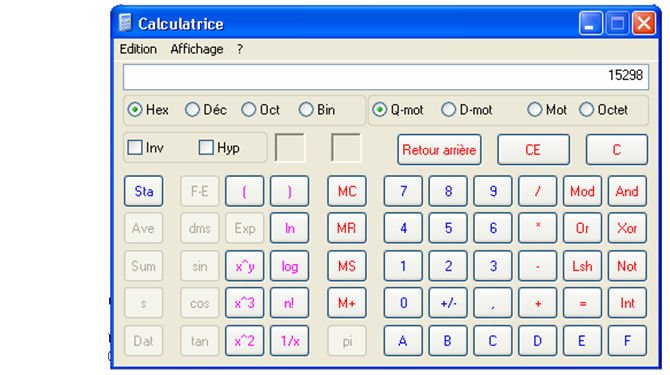Click the result display field showing 15298
670x375 pixels.
386,76
